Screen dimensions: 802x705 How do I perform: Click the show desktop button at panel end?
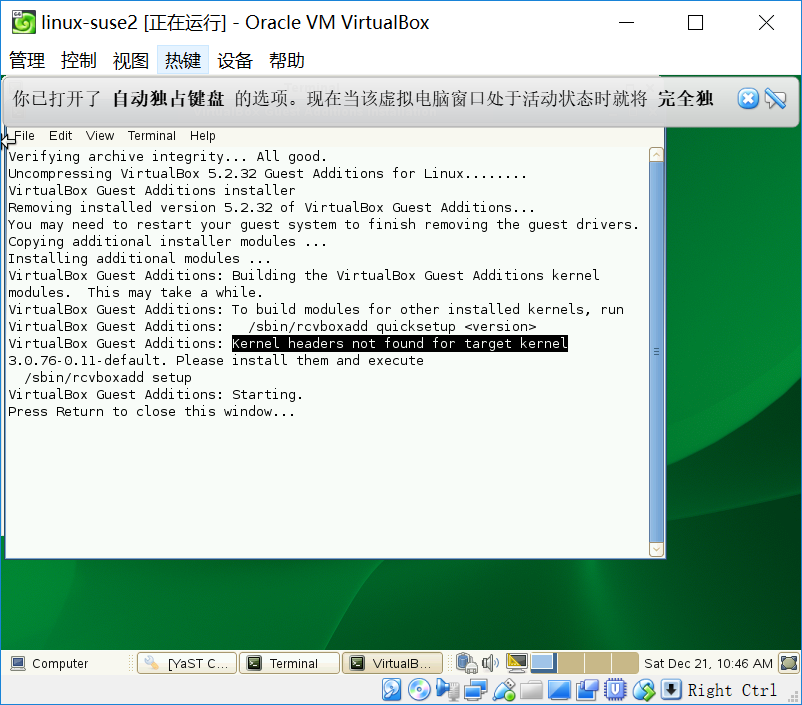tap(789, 663)
